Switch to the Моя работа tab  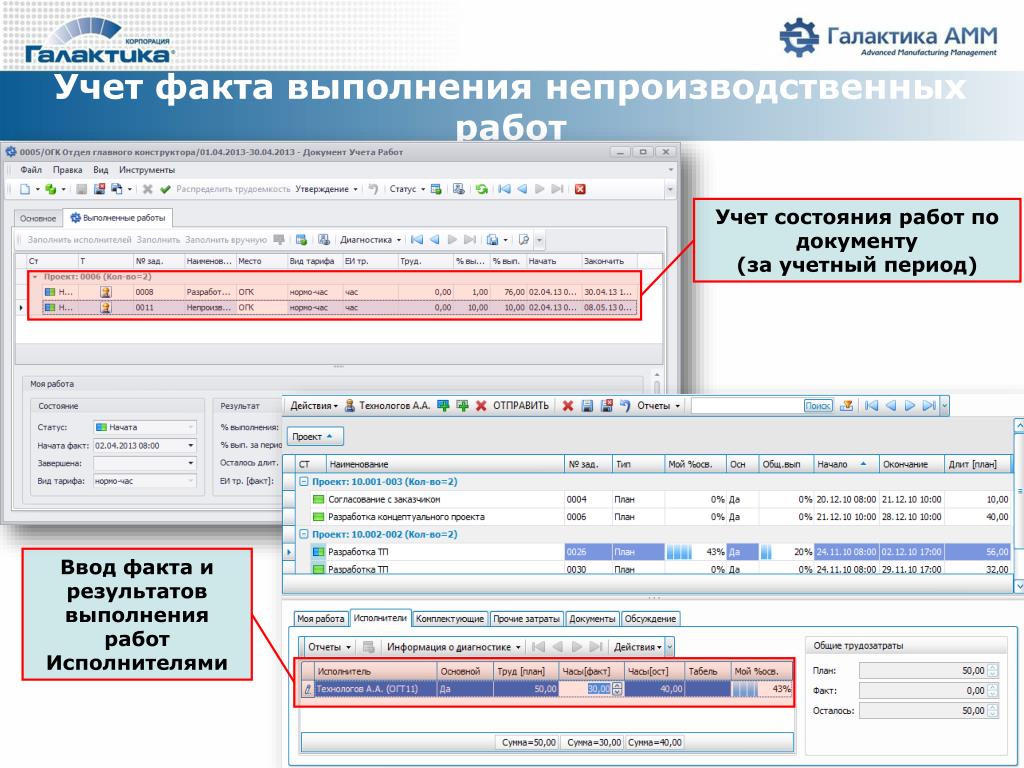320,618
